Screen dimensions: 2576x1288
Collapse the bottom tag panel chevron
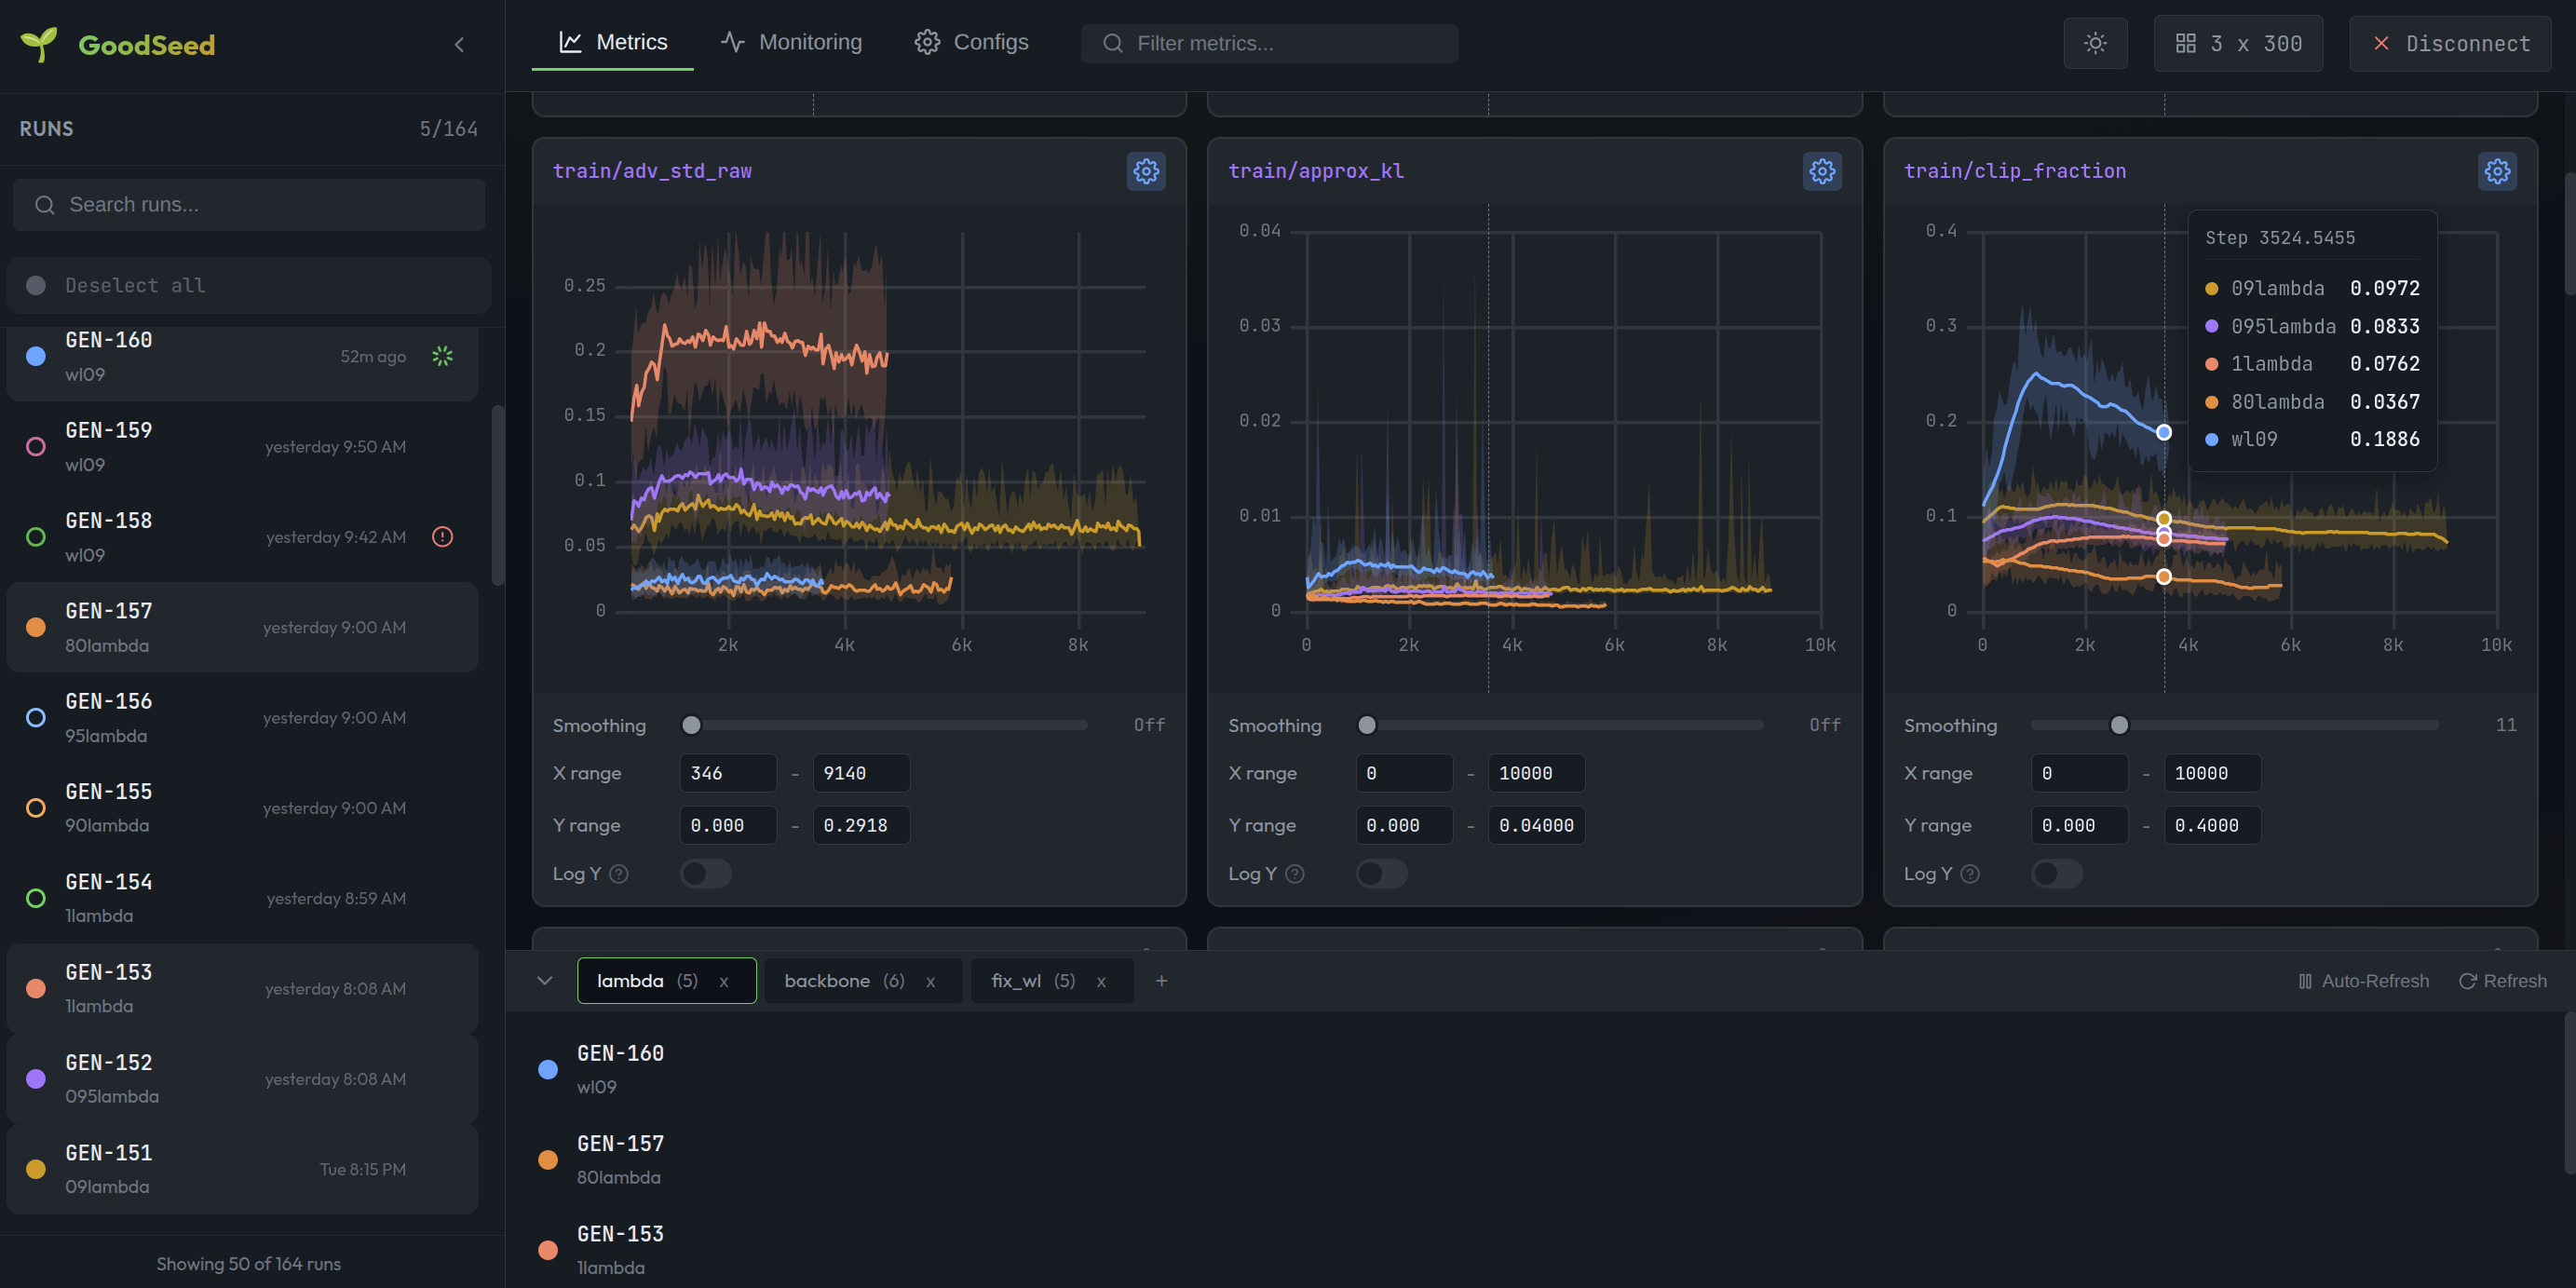pyautogui.click(x=545, y=981)
